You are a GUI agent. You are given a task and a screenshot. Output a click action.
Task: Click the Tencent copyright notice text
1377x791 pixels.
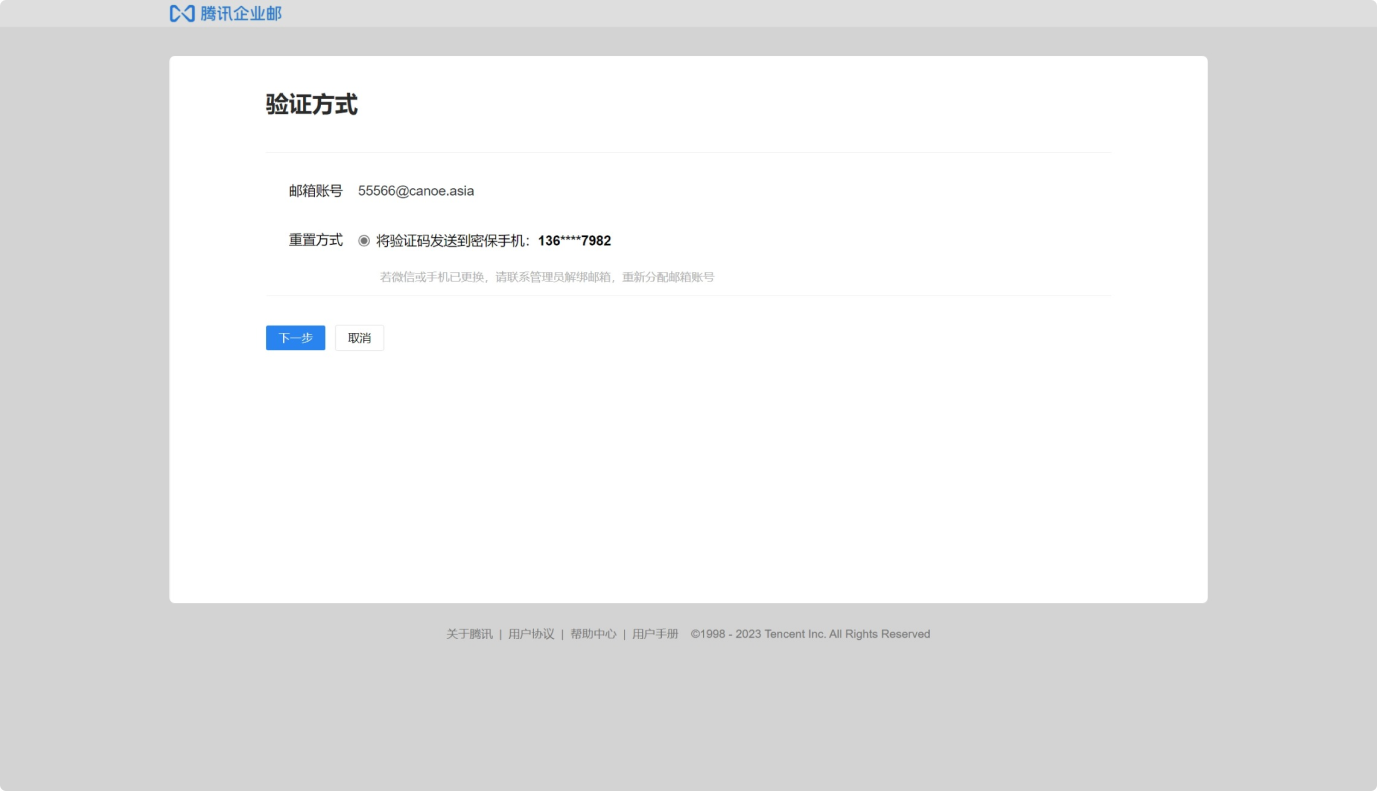pos(810,634)
